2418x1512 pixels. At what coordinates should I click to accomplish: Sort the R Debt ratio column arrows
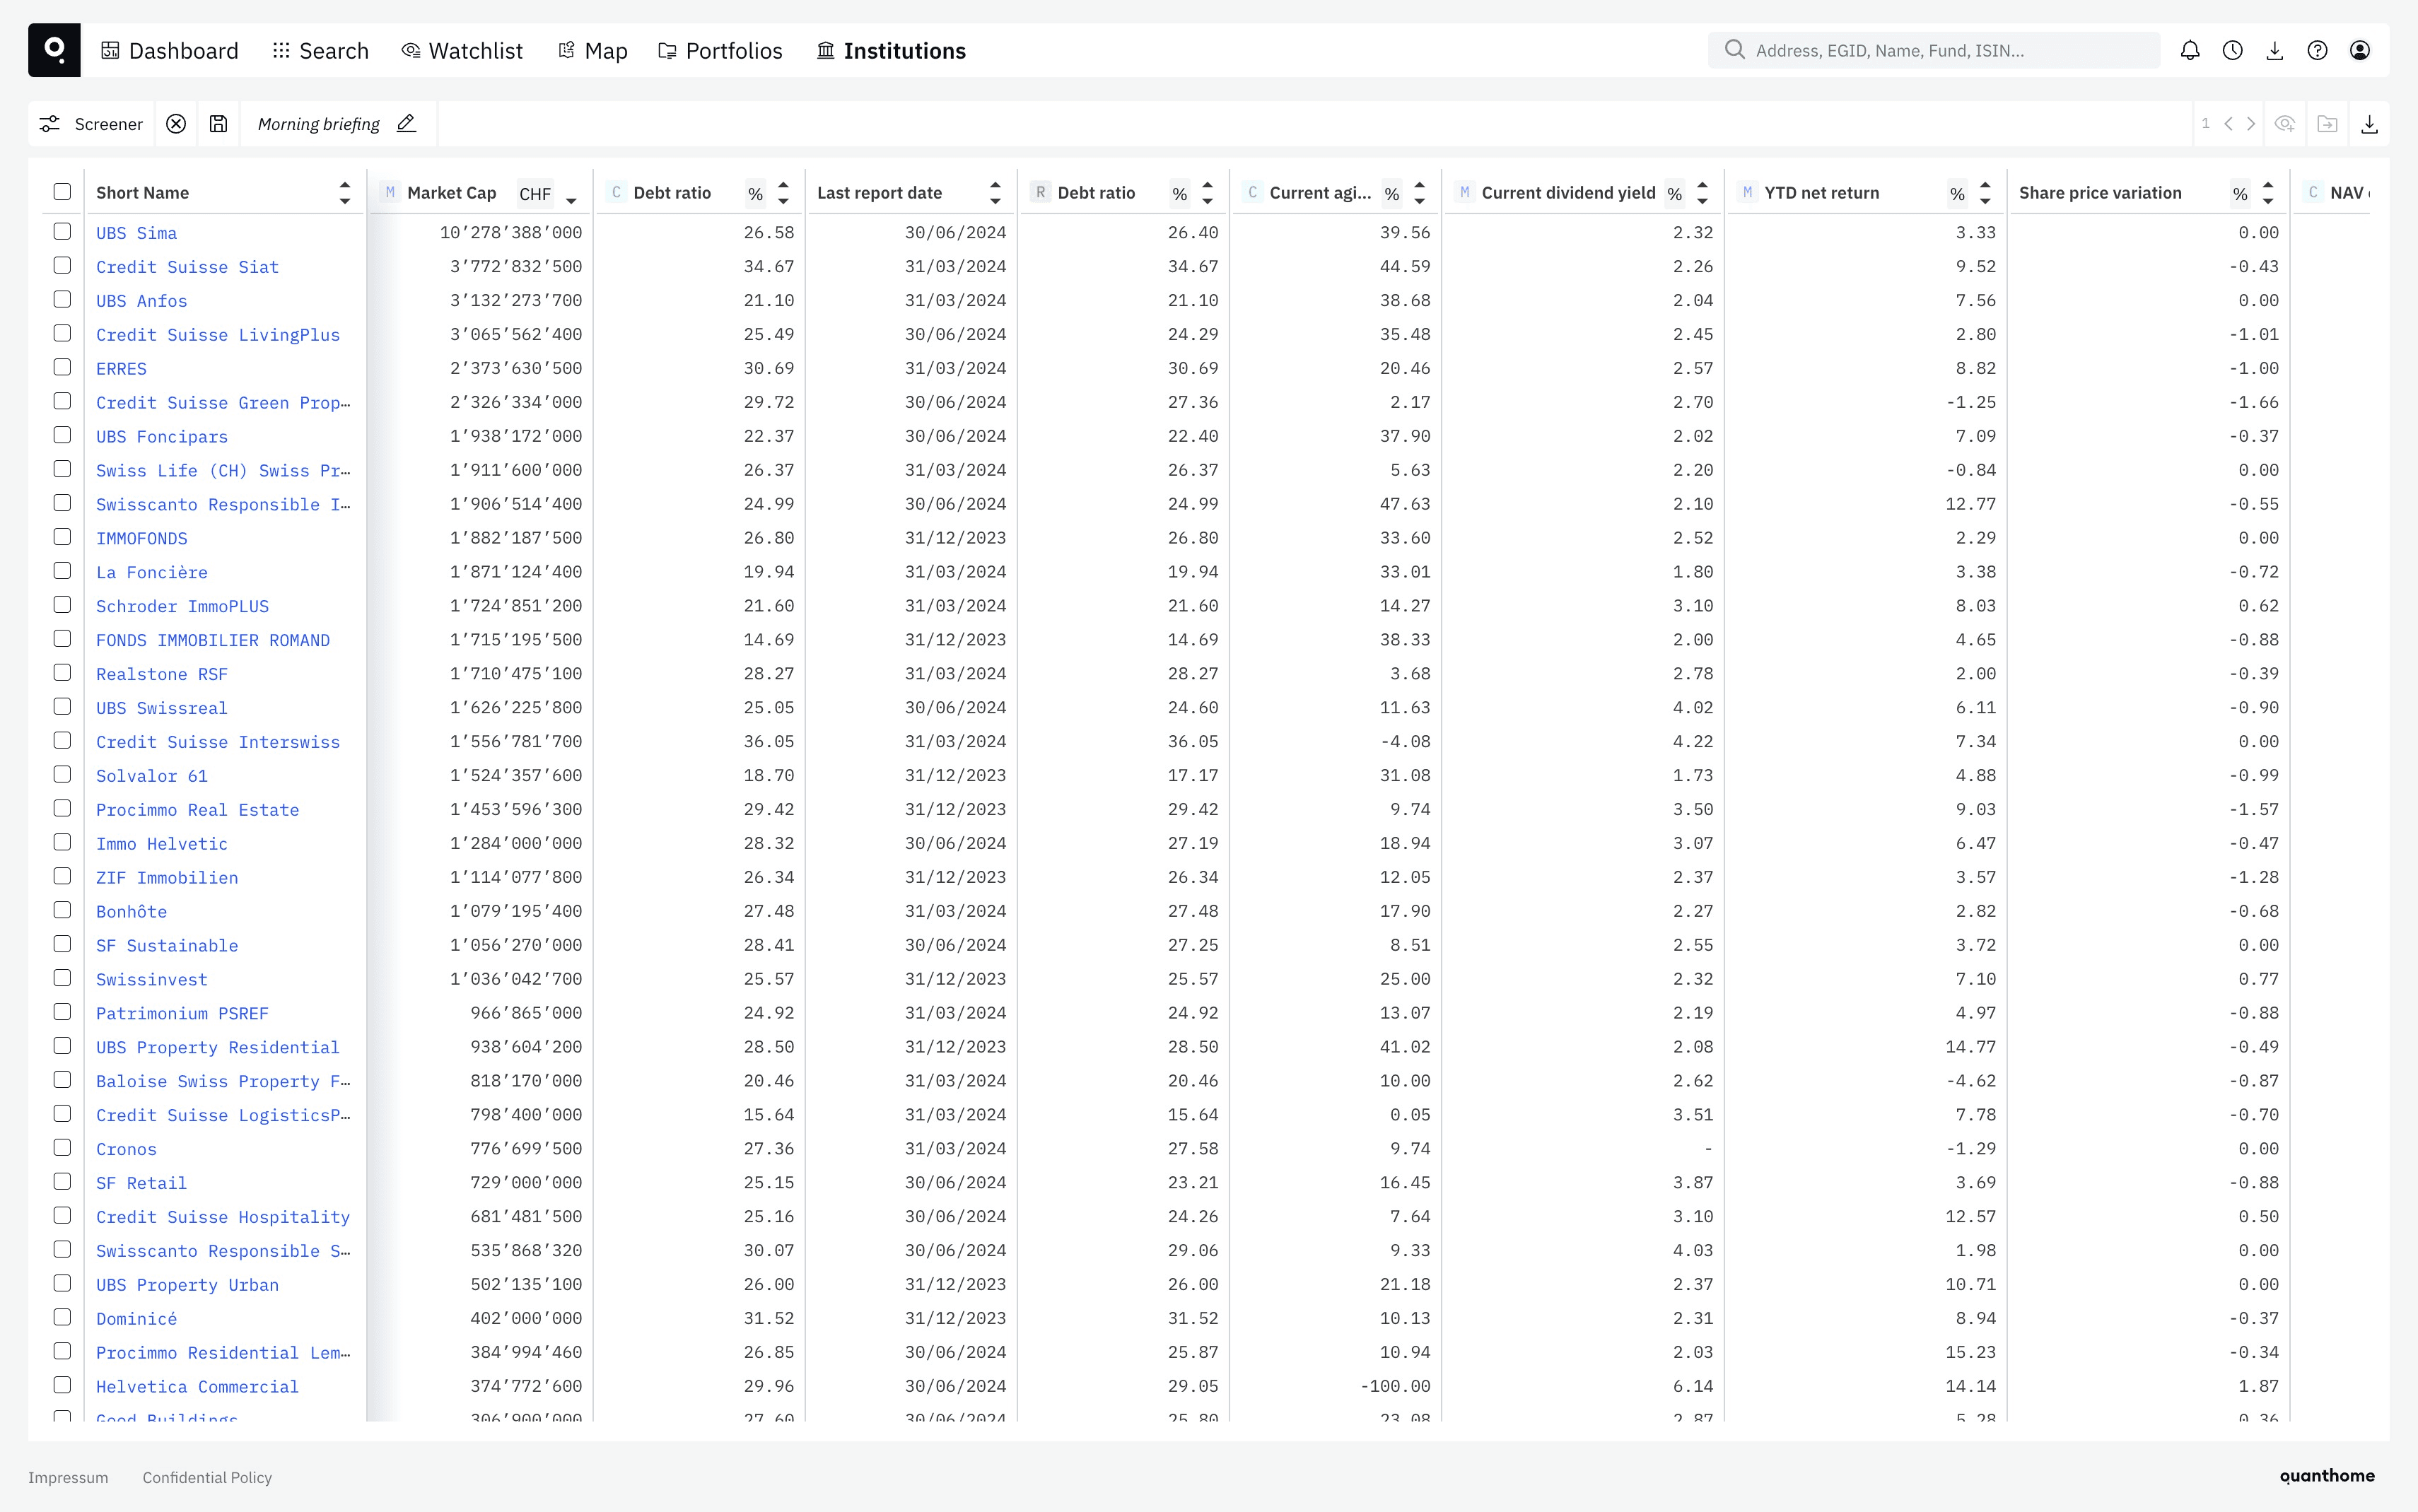1207,193
